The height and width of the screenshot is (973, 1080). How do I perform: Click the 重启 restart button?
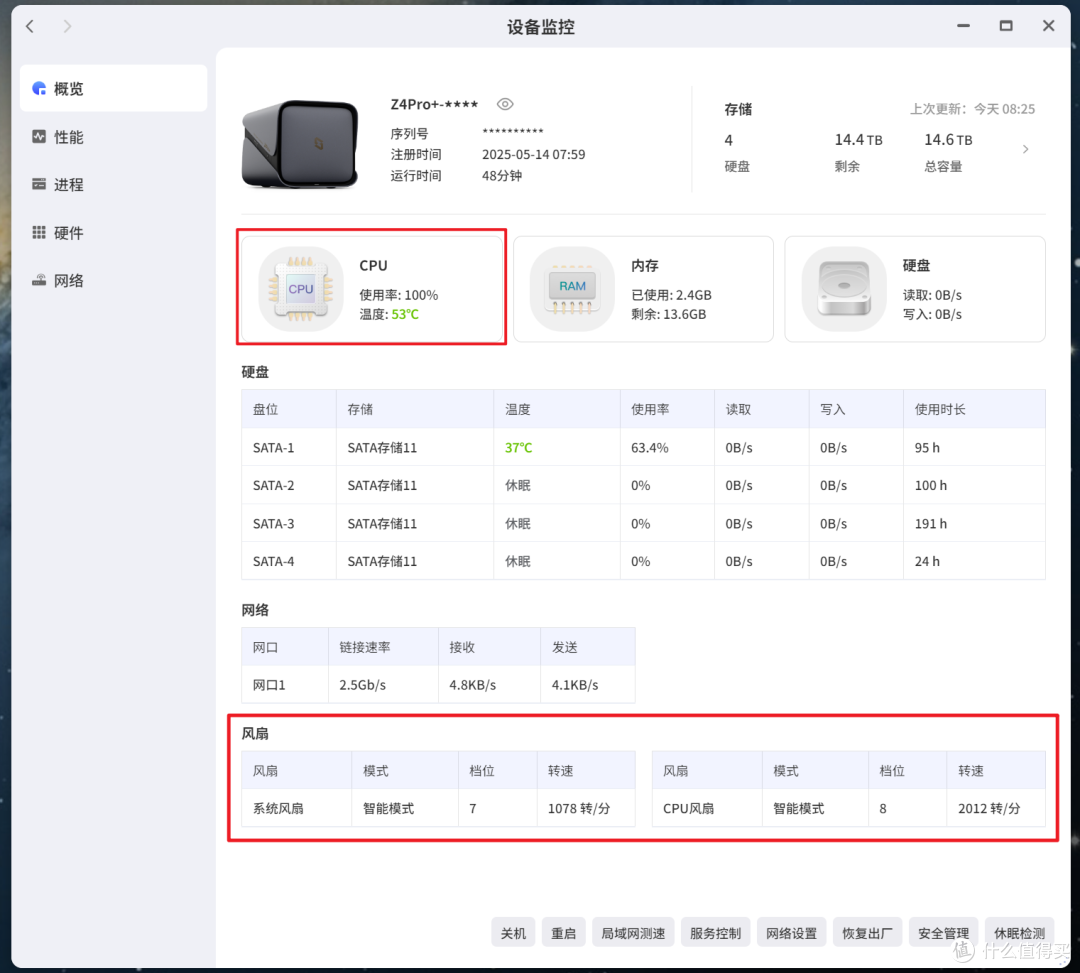[563, 933]
